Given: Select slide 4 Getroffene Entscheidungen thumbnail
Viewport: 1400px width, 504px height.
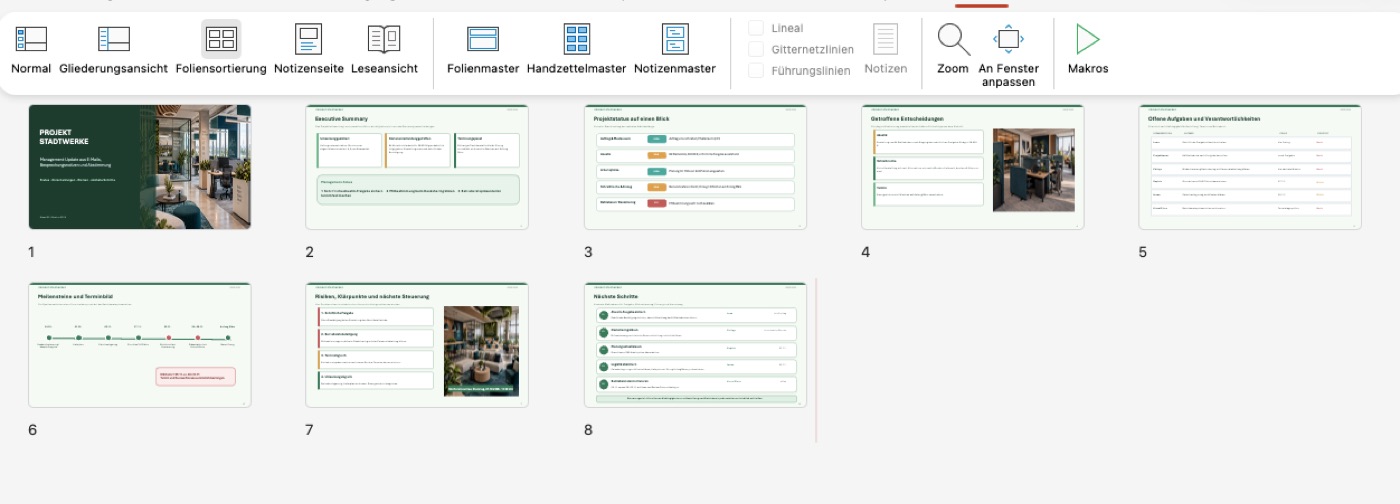Looking at the screenshot, I should point(973,167).
